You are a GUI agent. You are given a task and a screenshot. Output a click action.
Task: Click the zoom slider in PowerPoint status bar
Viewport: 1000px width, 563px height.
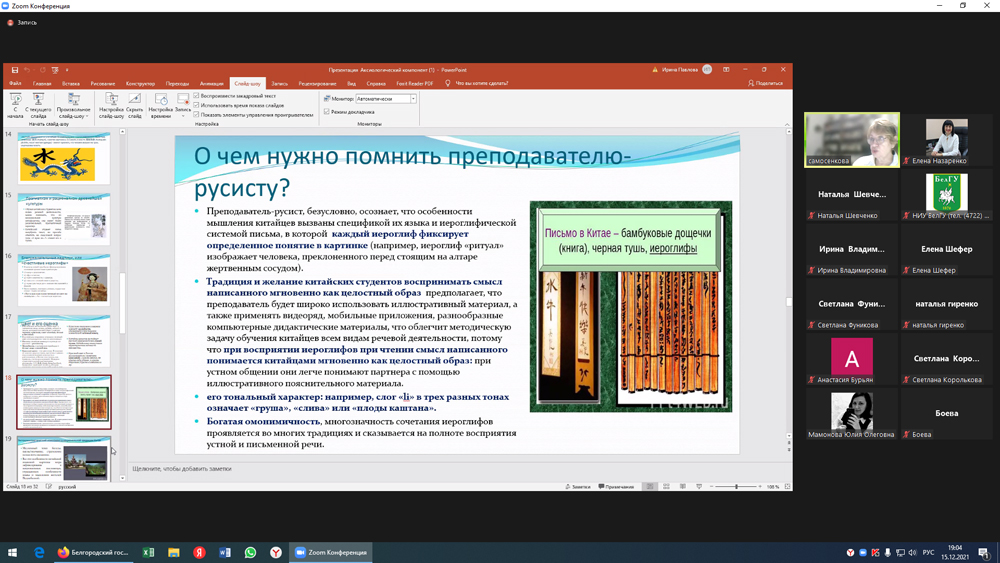tap(737, 487)
